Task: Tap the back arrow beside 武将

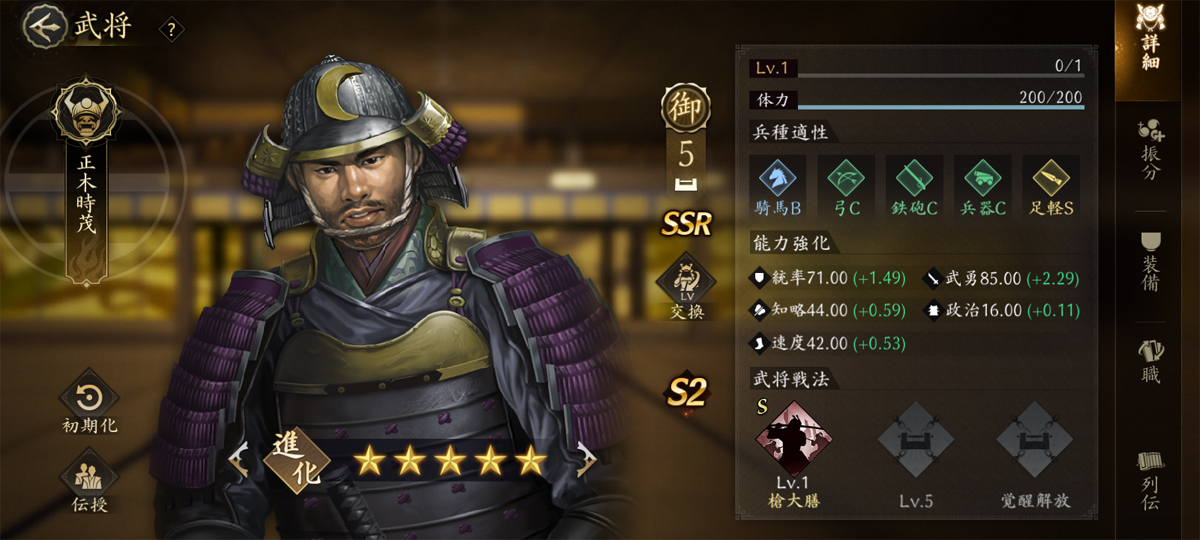Action: click(43, 26)
